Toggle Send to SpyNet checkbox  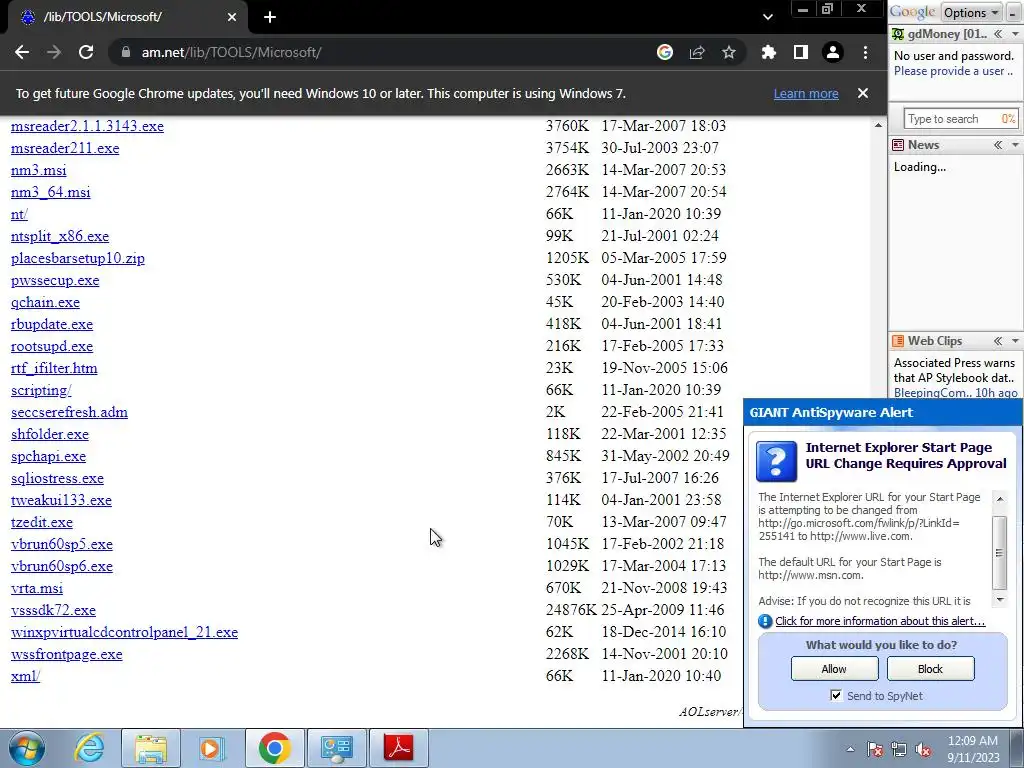tap(836, 696)
